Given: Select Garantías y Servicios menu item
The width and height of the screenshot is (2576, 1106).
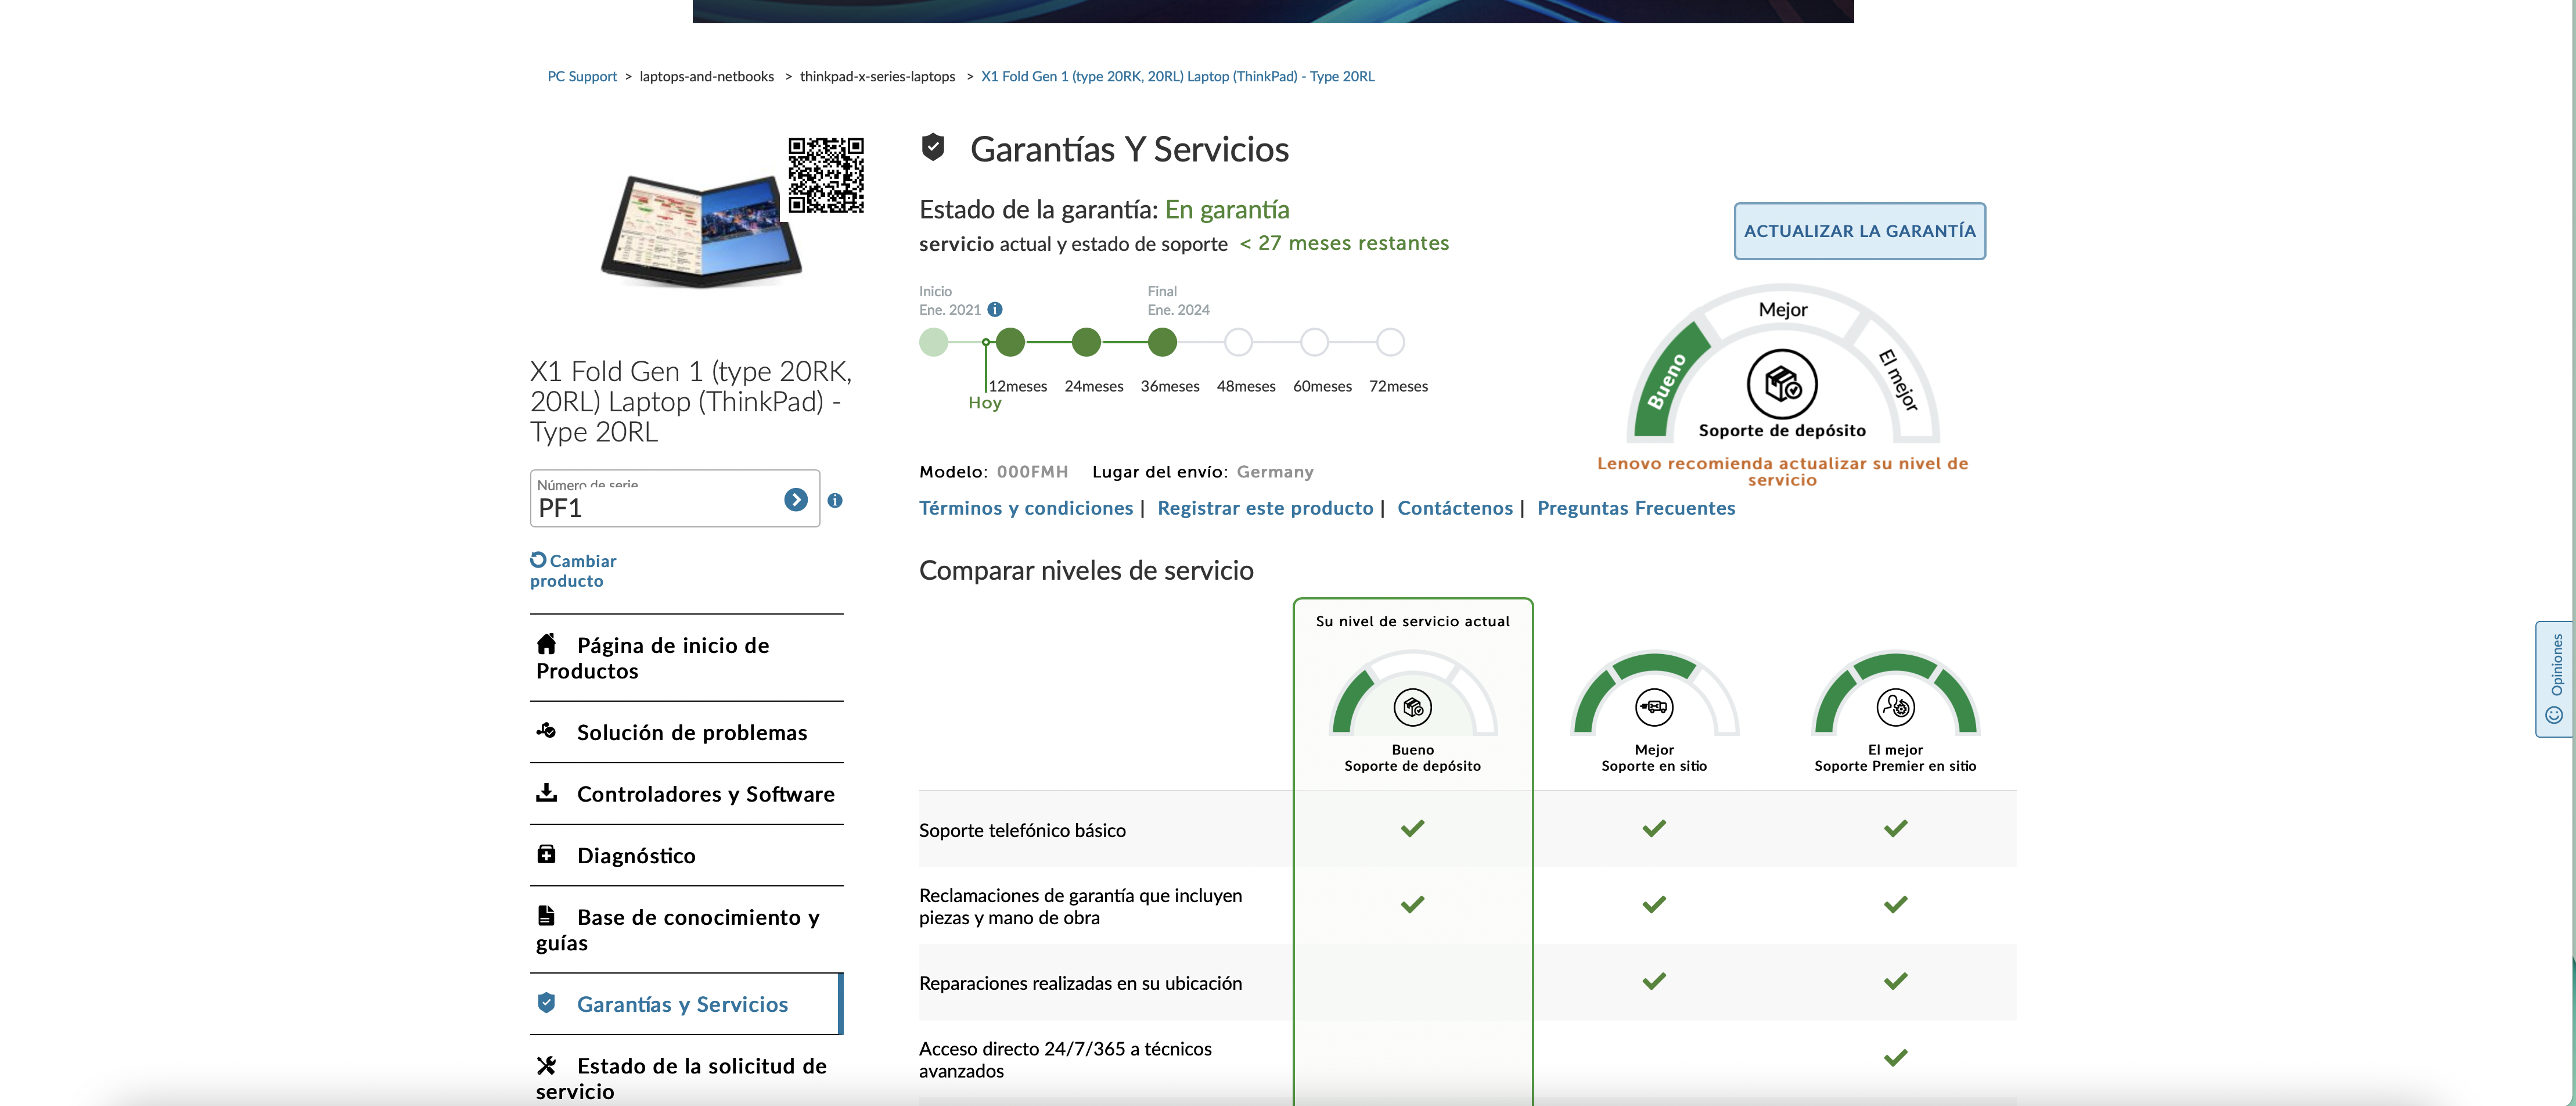Looking at the screenshot, I should pyautogui.click(x=686, y=1004).
